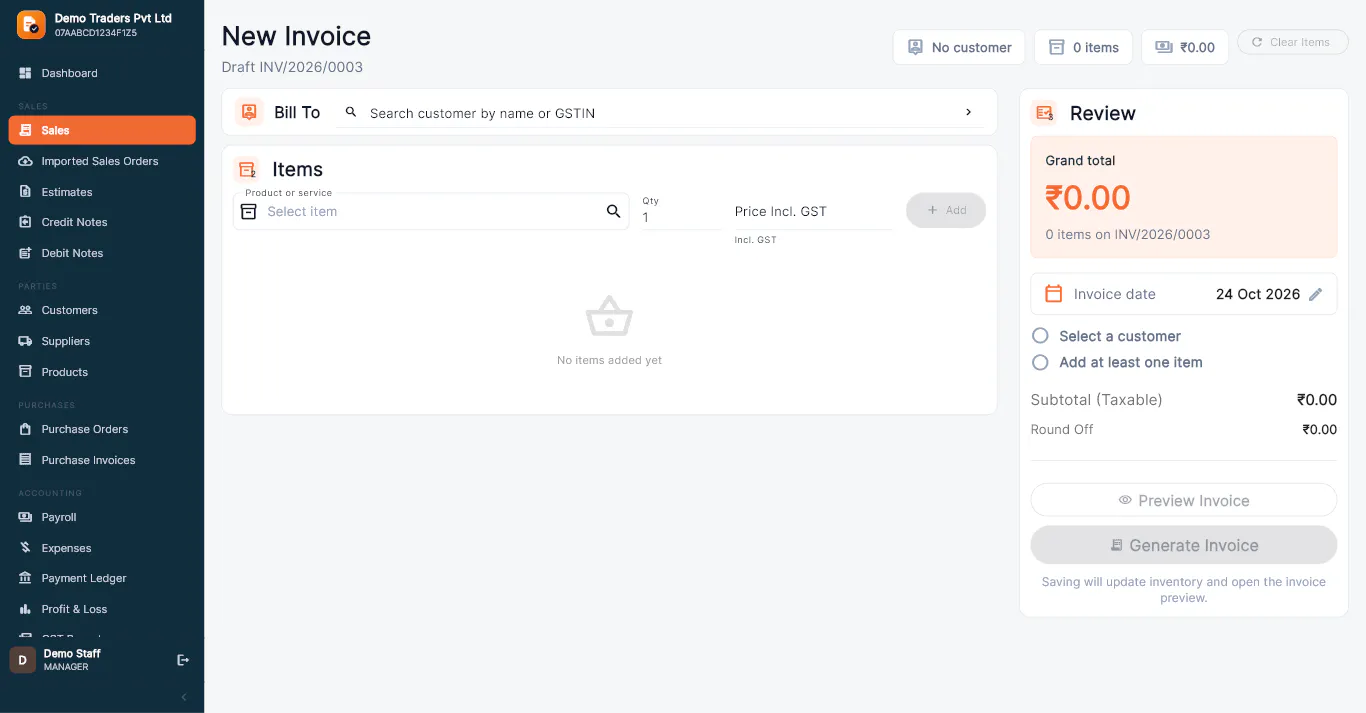1366x713 pixels.
Task: Click the Customers sidebar icon
Action: pos(26,310)
